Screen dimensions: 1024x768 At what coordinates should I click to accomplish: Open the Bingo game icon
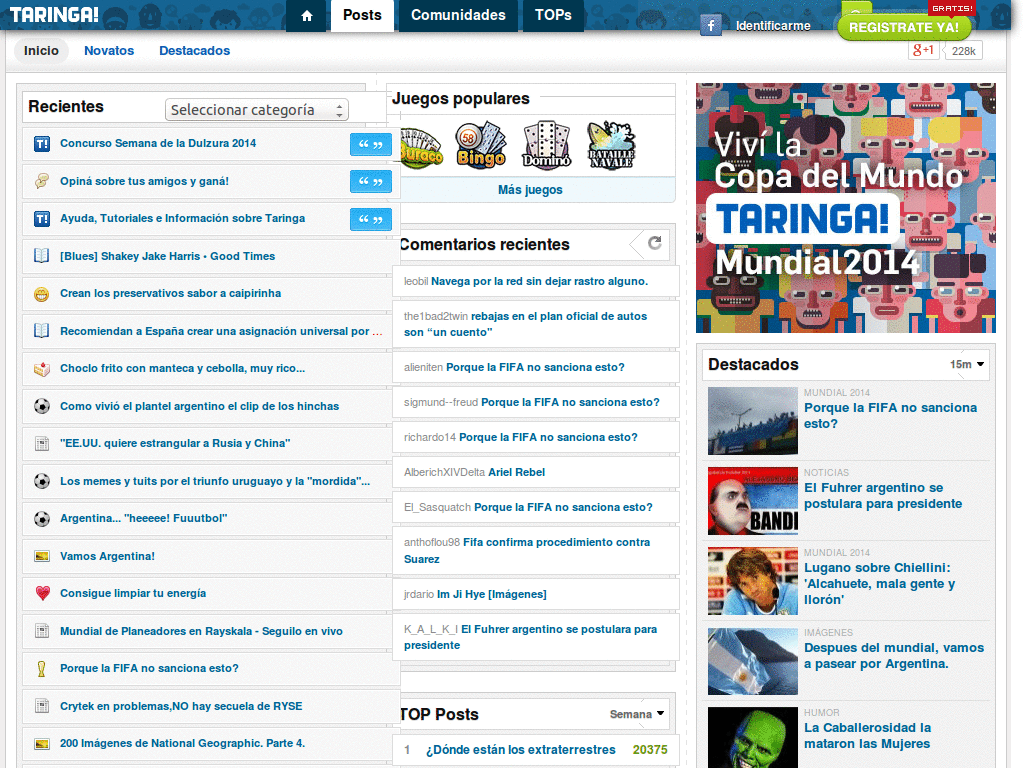tap(481, 145)
